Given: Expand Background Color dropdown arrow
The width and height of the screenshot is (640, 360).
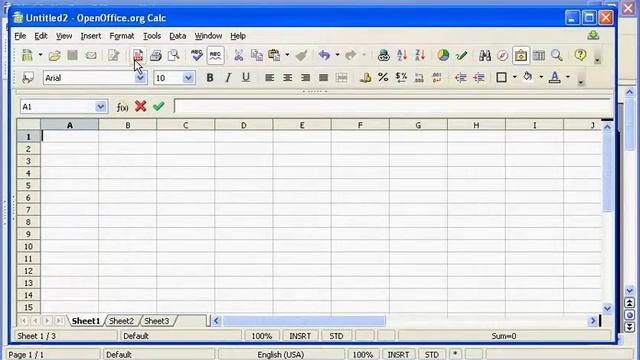Looking at the screenshot, I should [541, 77].
